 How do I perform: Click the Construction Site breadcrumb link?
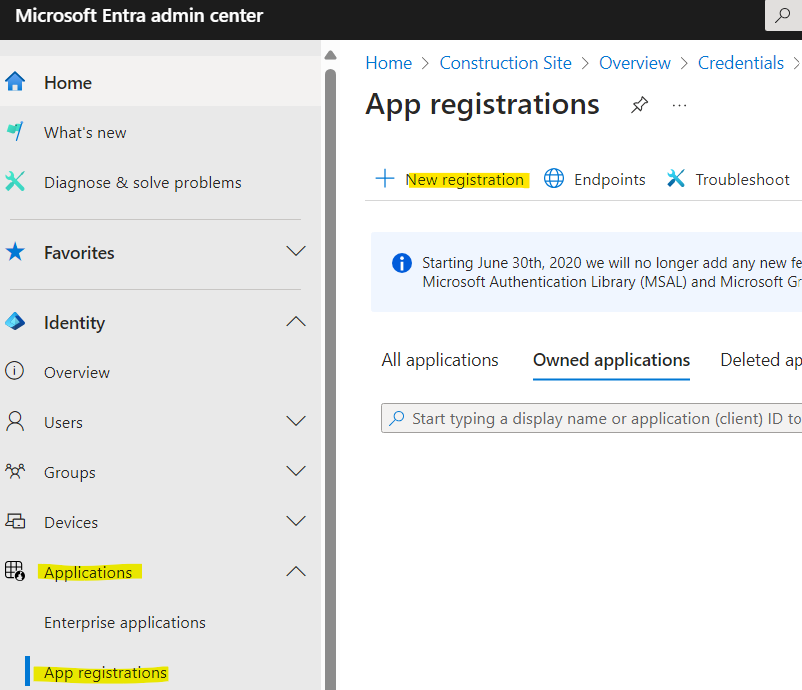click(x=505, y=63)
